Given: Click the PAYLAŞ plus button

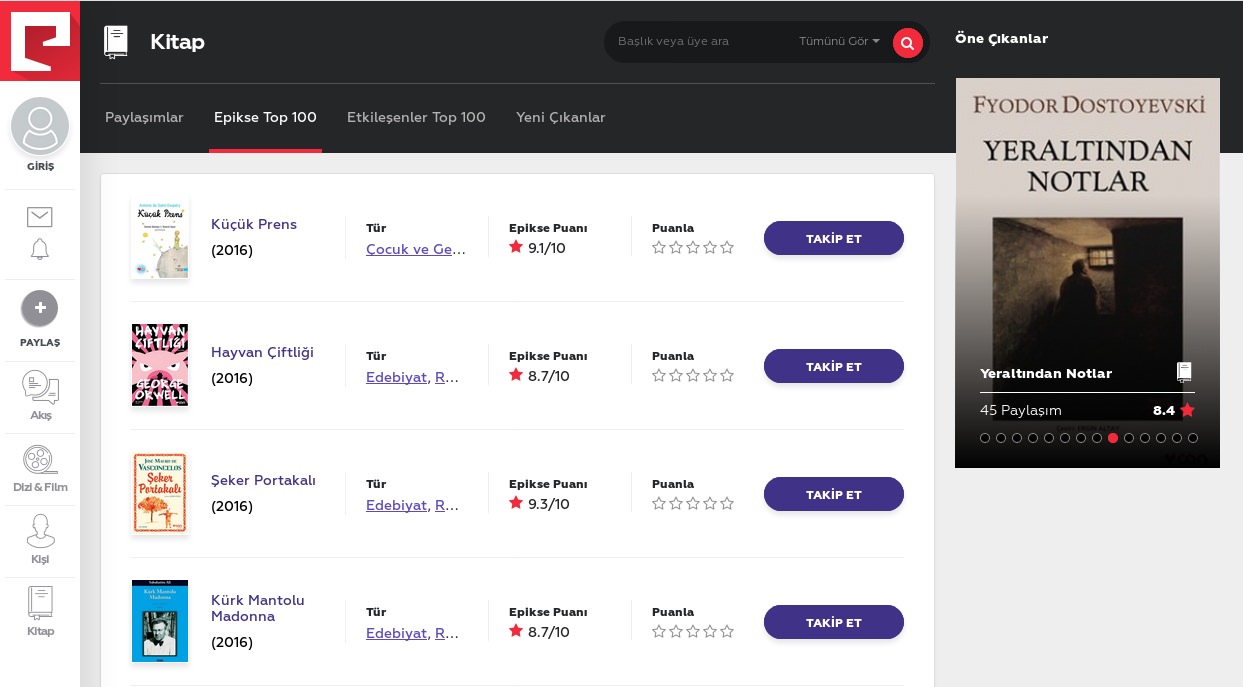Looking at the screenshot, I should point(40,308).
